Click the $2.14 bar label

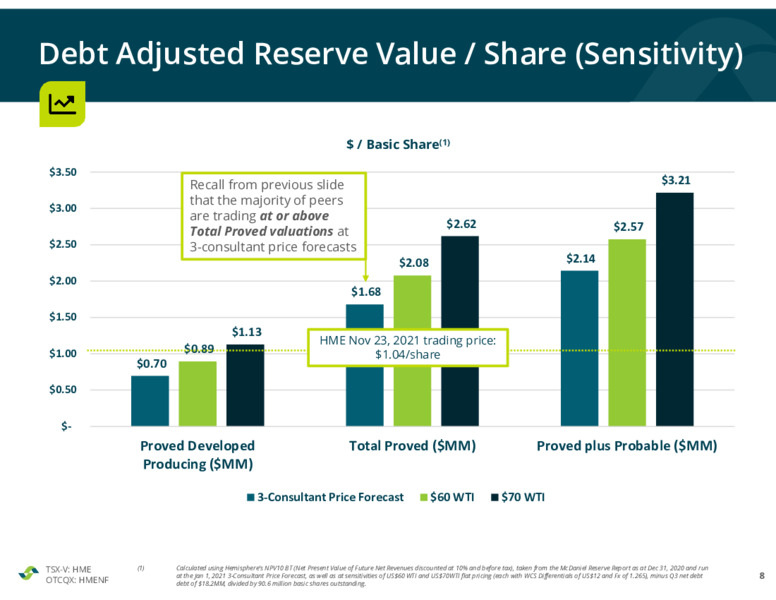(581, 258)
